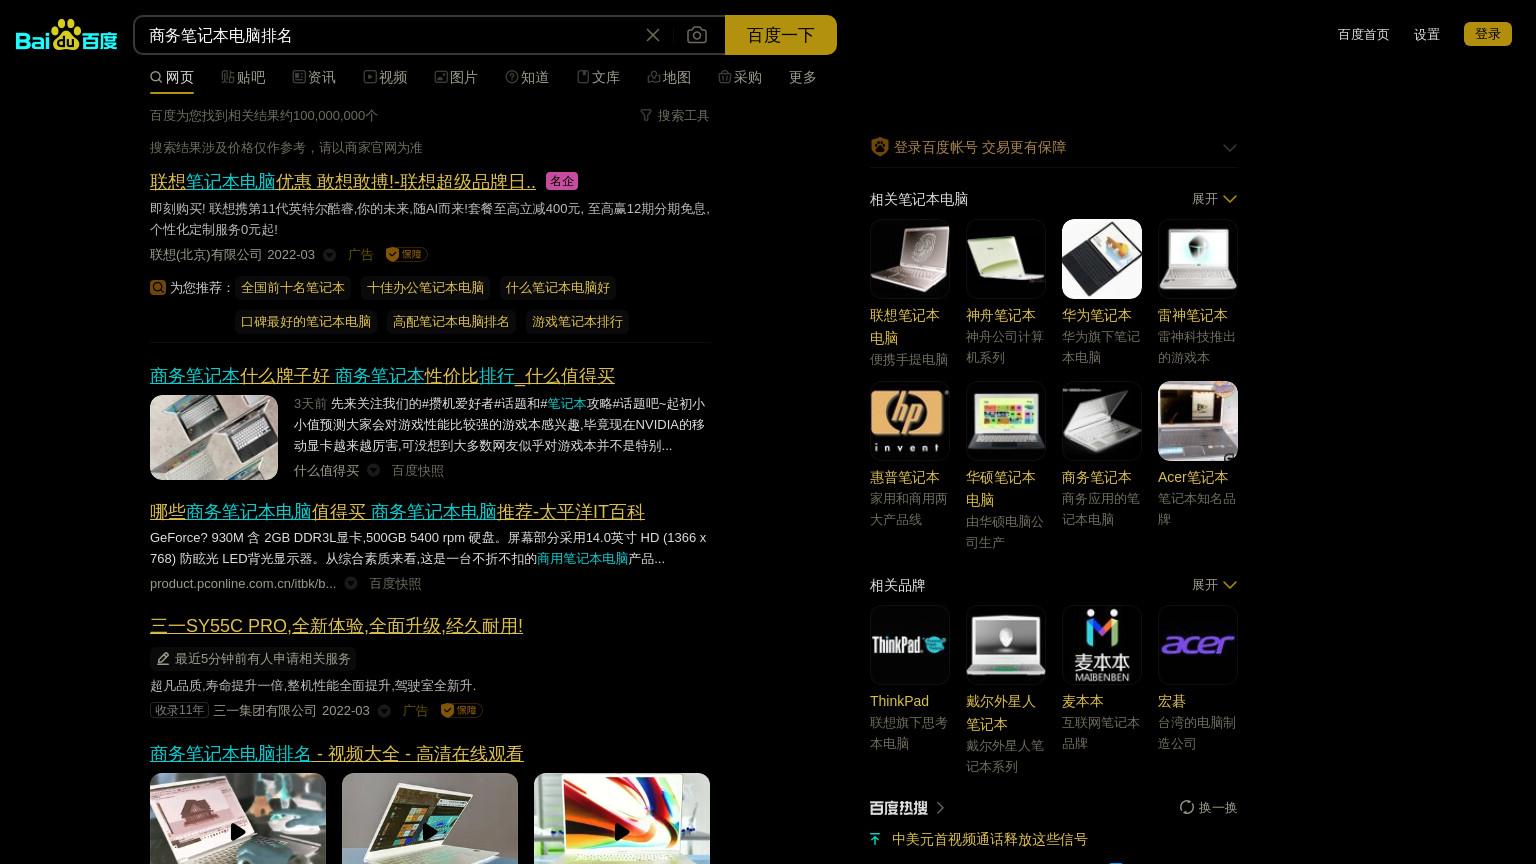Switch to the 视频 tab
The height and width of the screenshot is (864, 1536).
[x=385, y=77]
